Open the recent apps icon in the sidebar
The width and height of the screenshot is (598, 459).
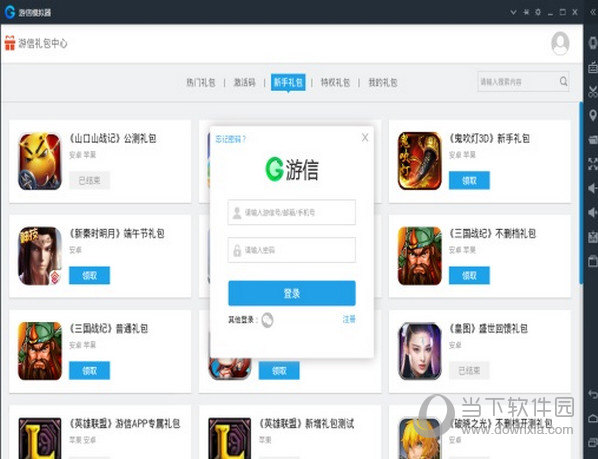593,442
